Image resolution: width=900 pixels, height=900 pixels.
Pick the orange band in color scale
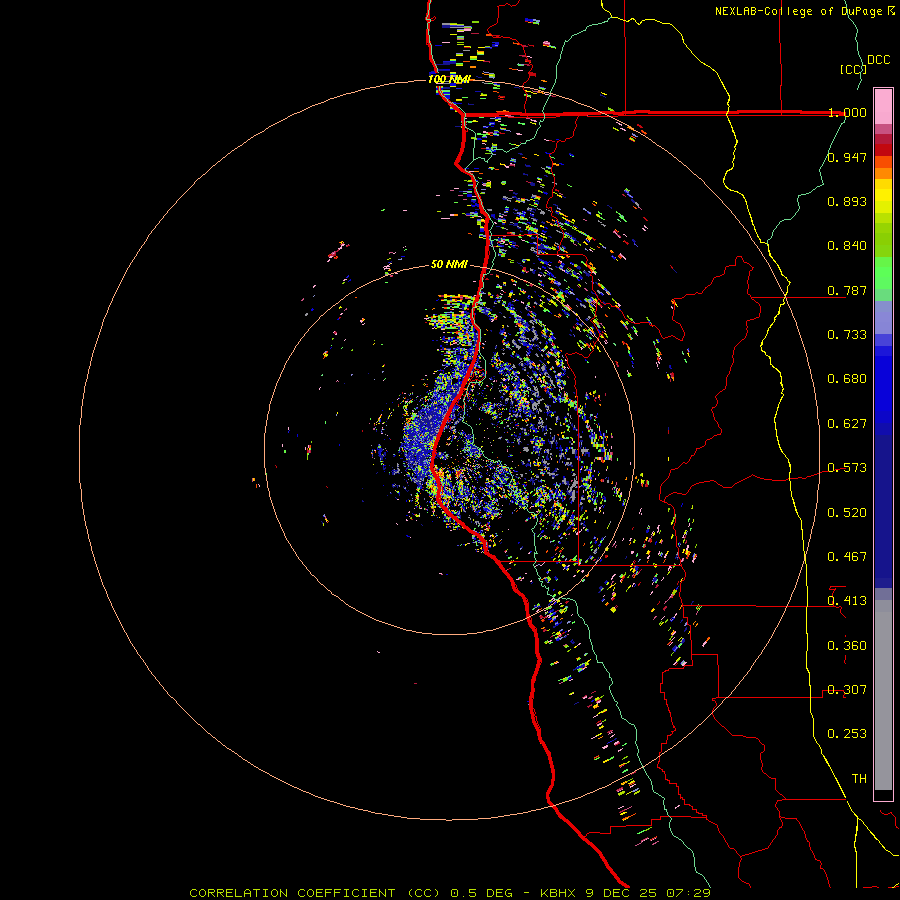[x=883, y=173]
